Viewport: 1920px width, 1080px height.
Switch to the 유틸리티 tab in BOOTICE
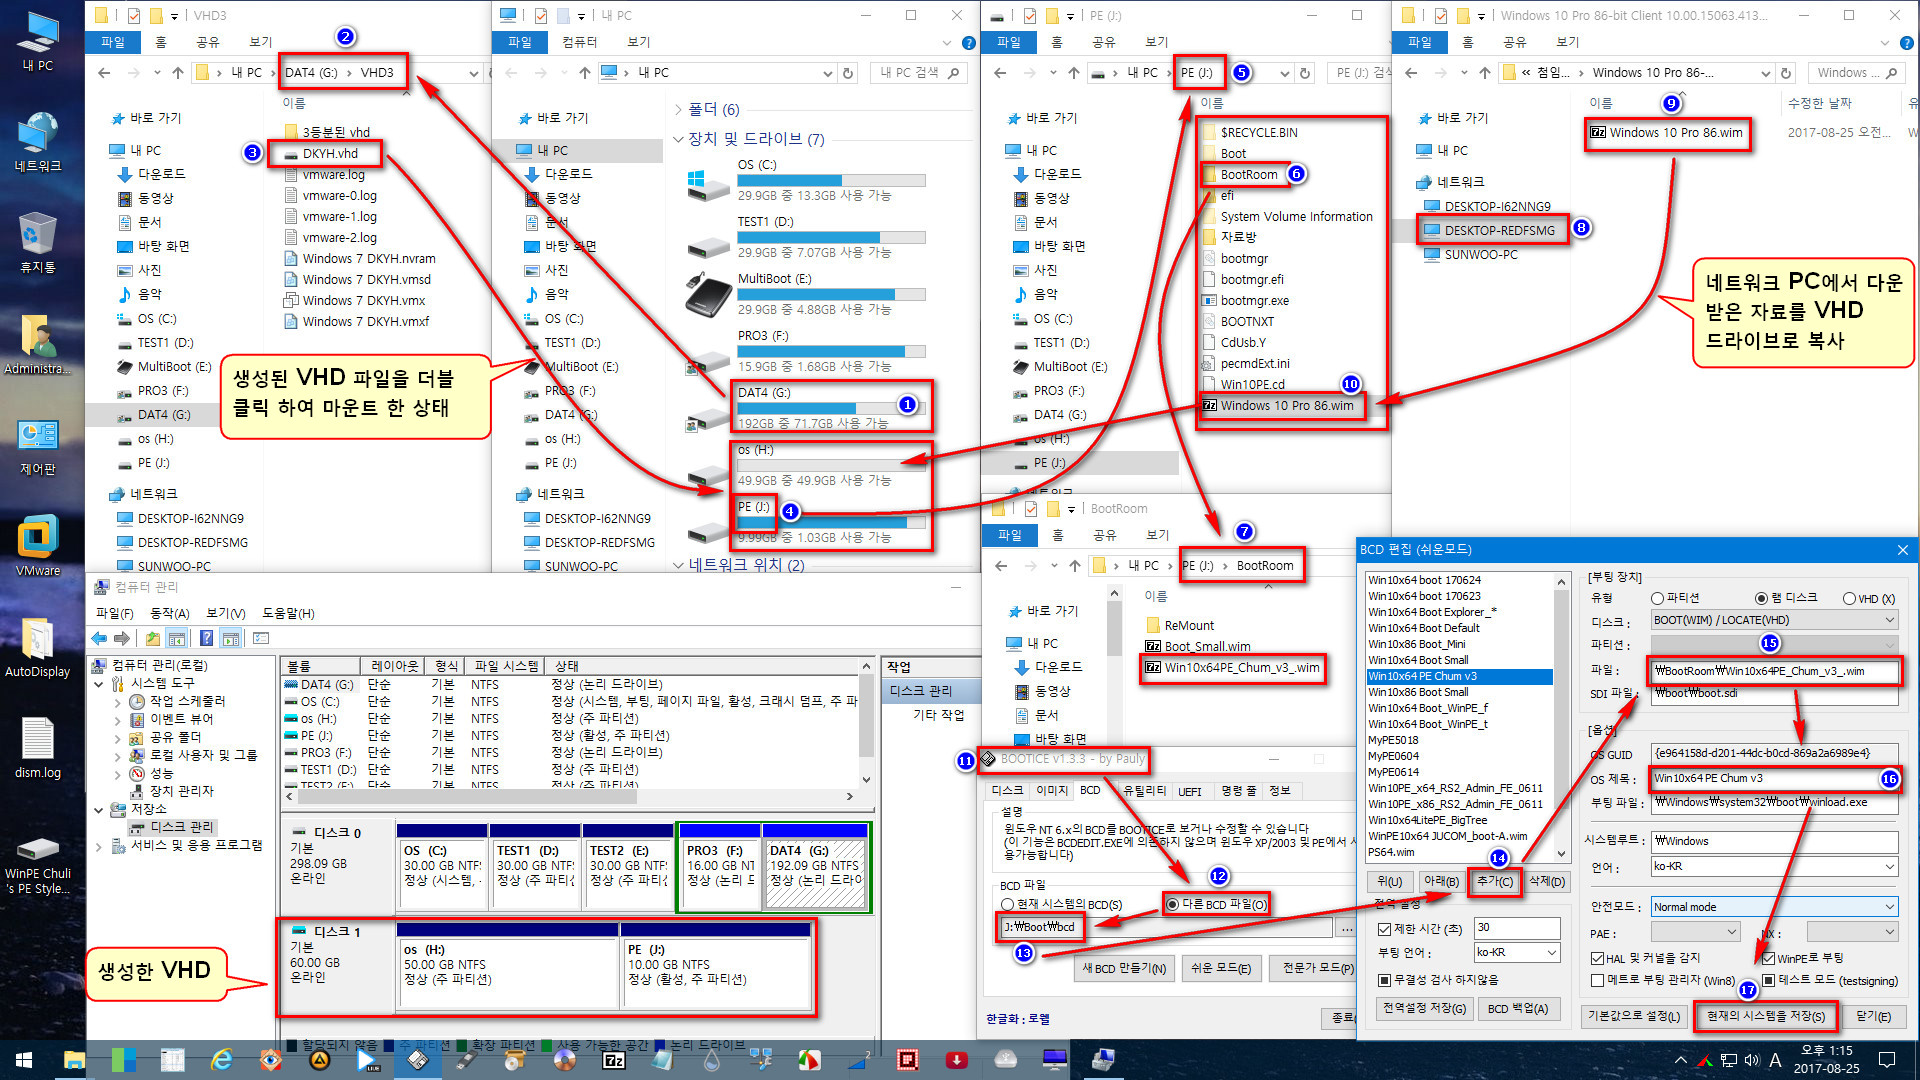click(1145, 790)
